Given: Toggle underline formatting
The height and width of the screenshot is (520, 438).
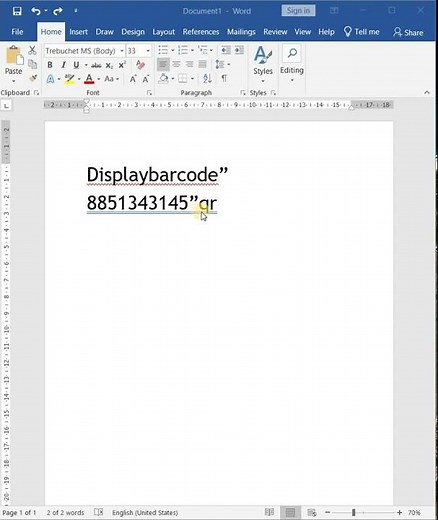Looking at the screenshot, I should [x=76, y=65].
